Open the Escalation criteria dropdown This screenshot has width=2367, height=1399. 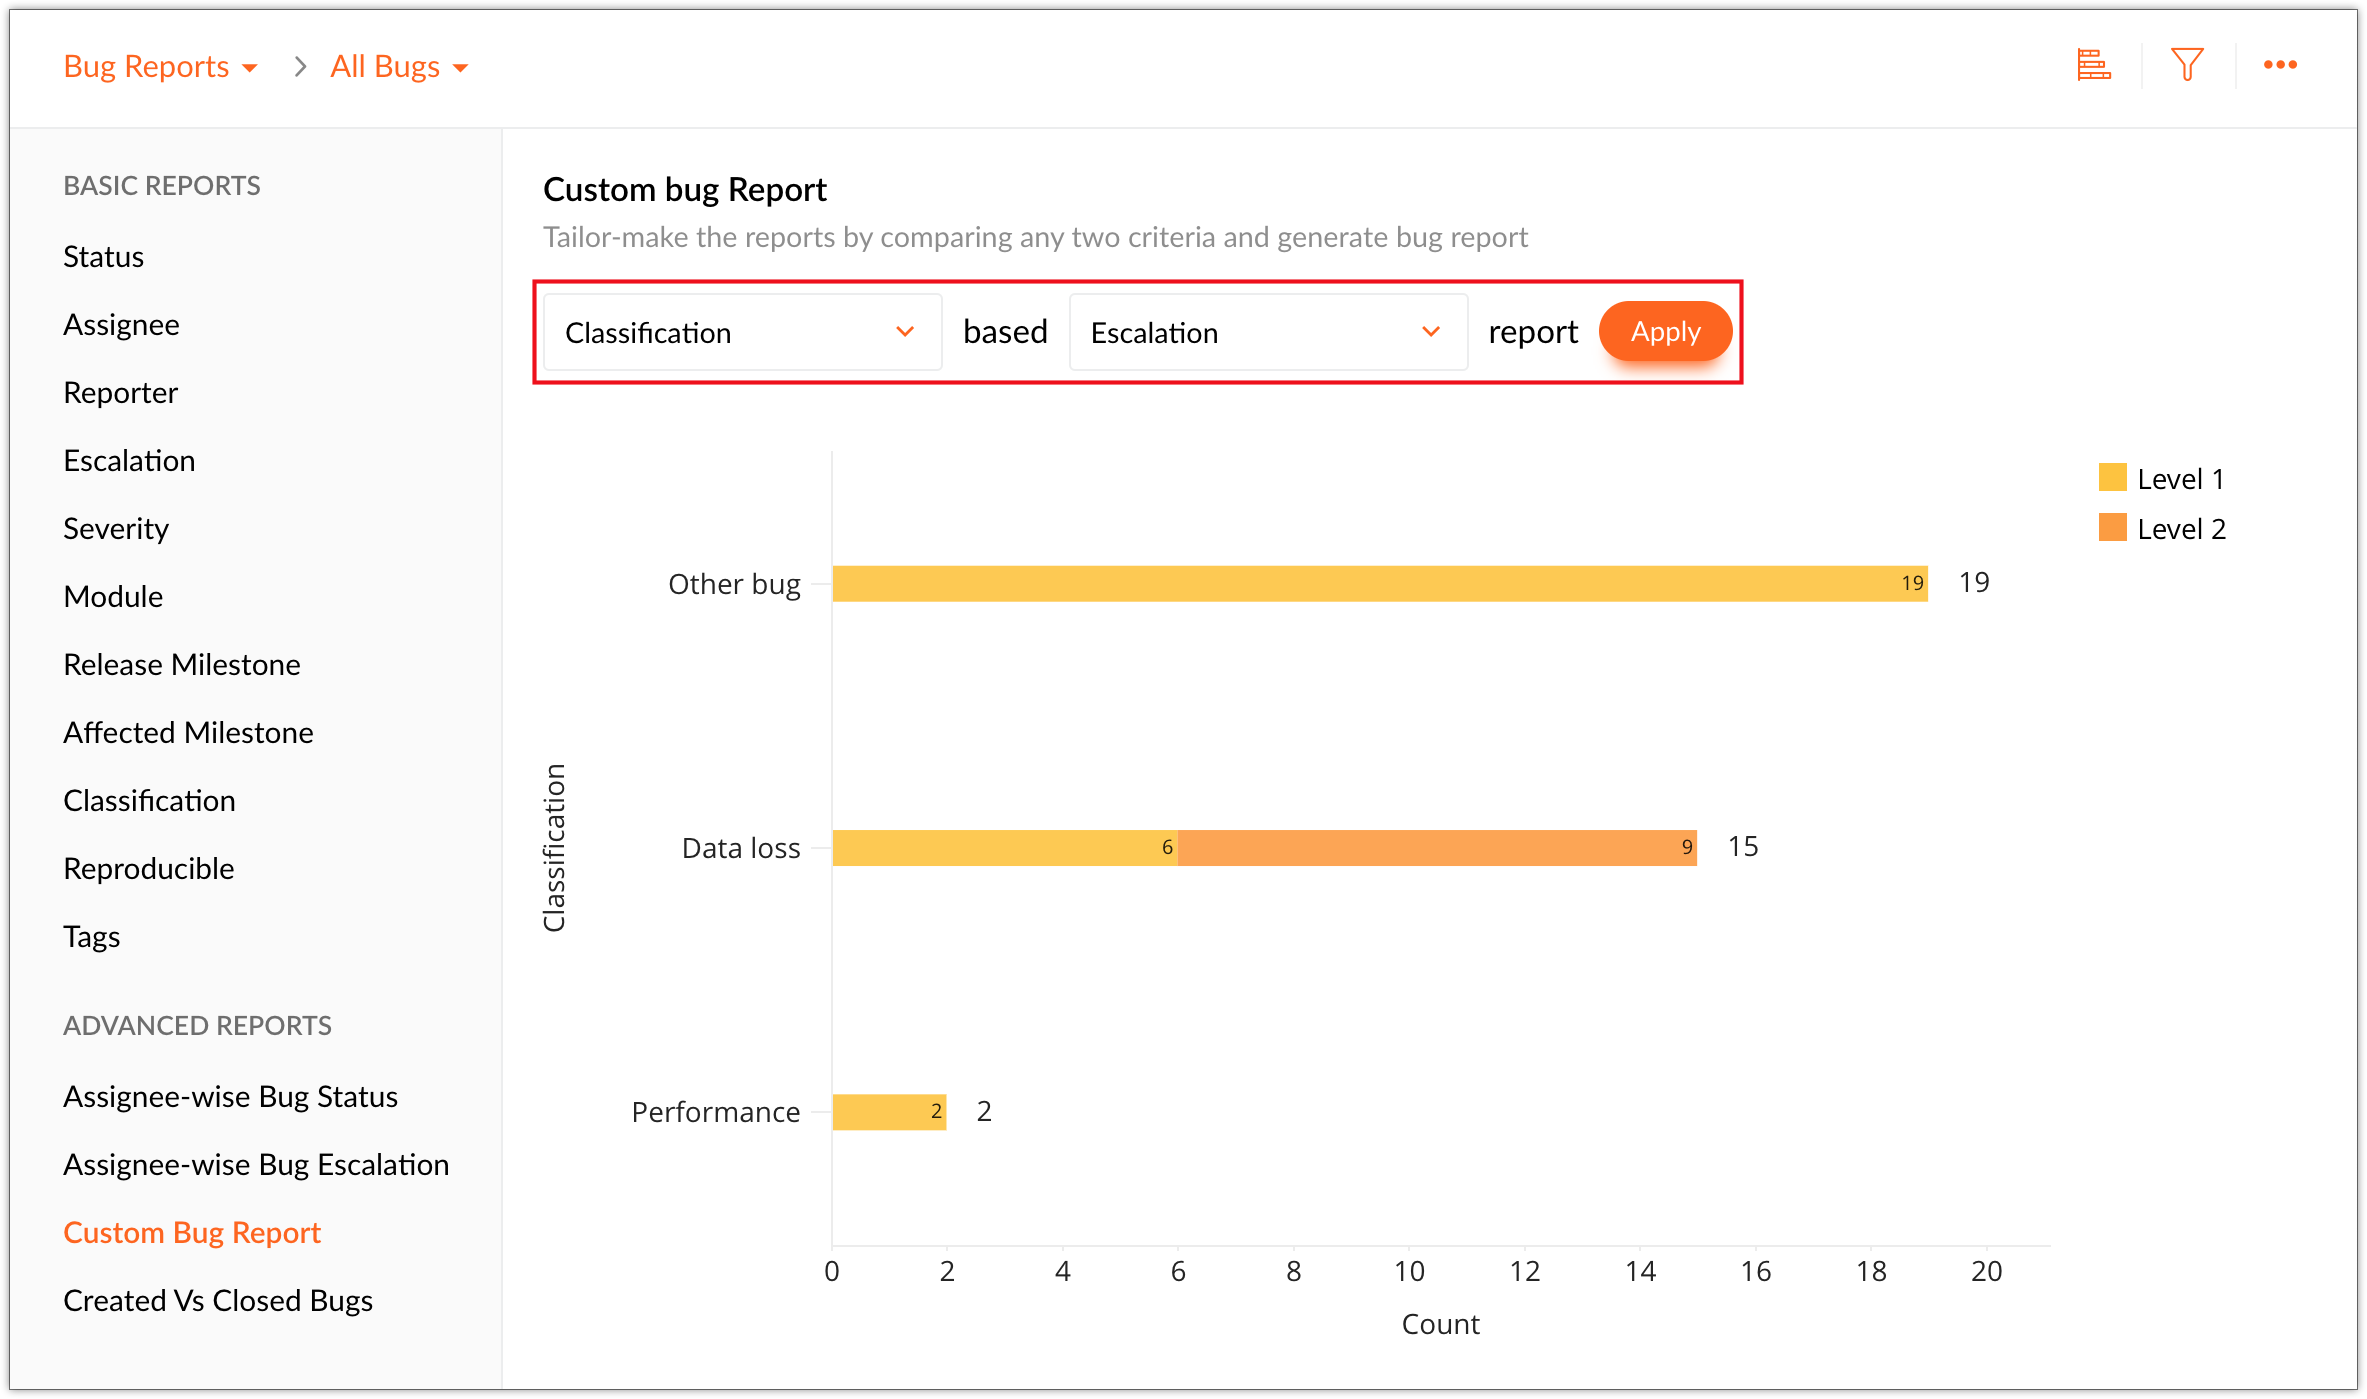[1267, 332]
